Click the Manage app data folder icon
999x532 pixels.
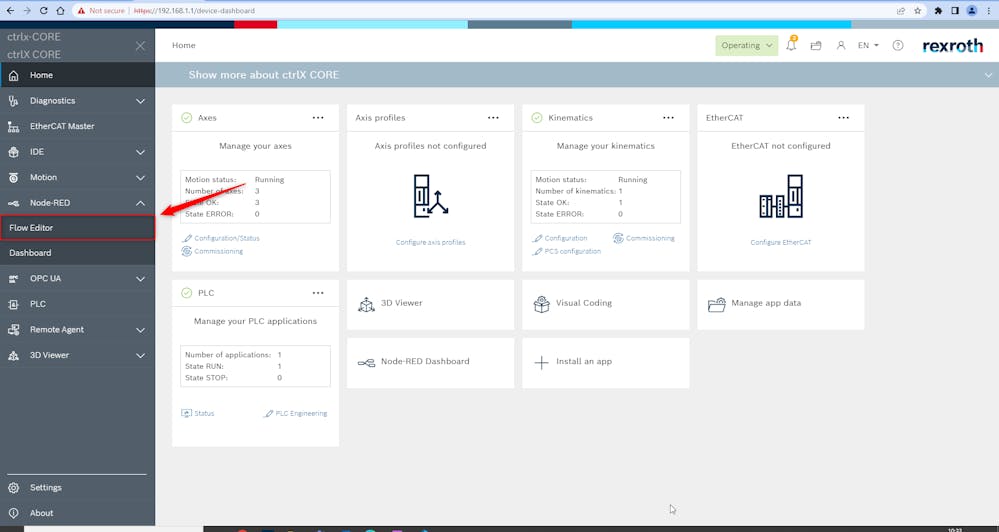click(x=717, y=305)
